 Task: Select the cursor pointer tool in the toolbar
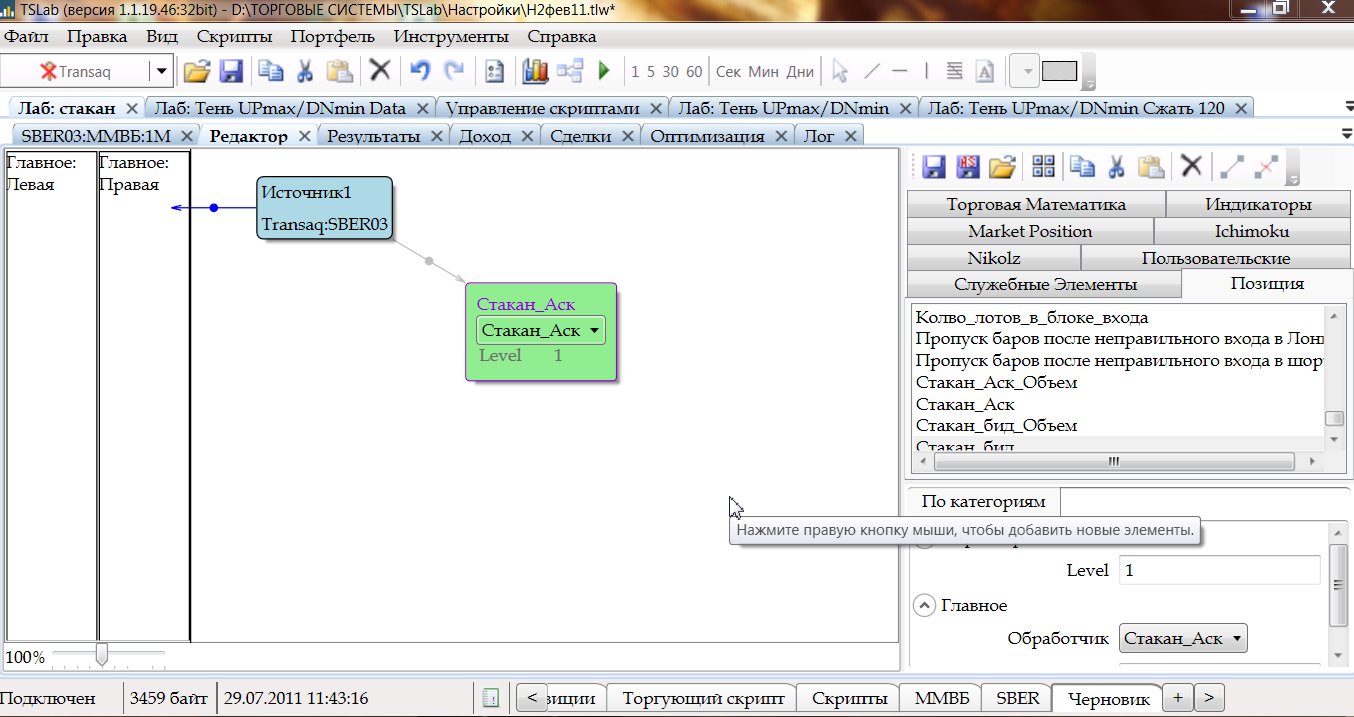click(840, 71)
